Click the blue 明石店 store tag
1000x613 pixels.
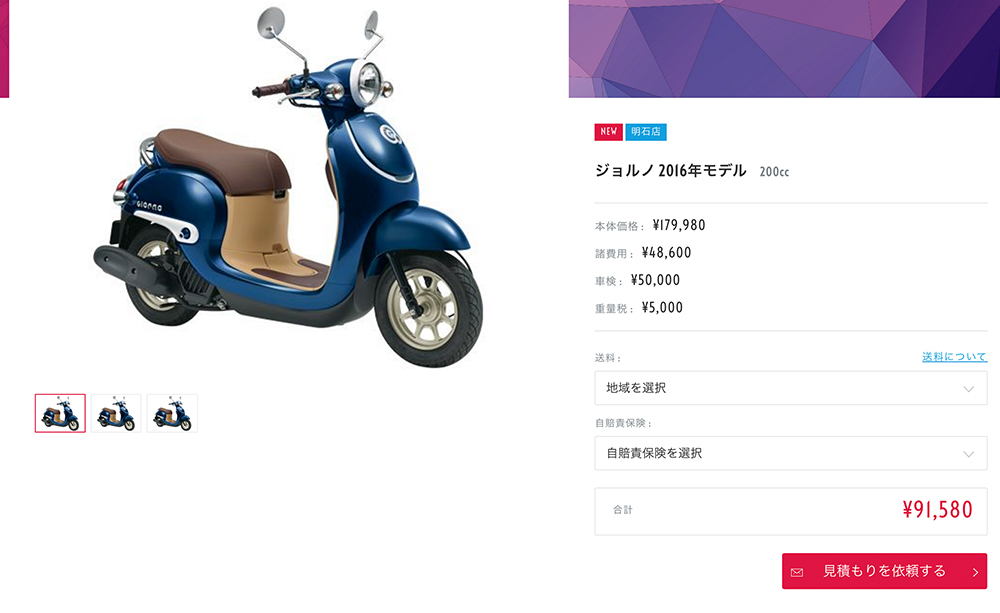(646, 131)
